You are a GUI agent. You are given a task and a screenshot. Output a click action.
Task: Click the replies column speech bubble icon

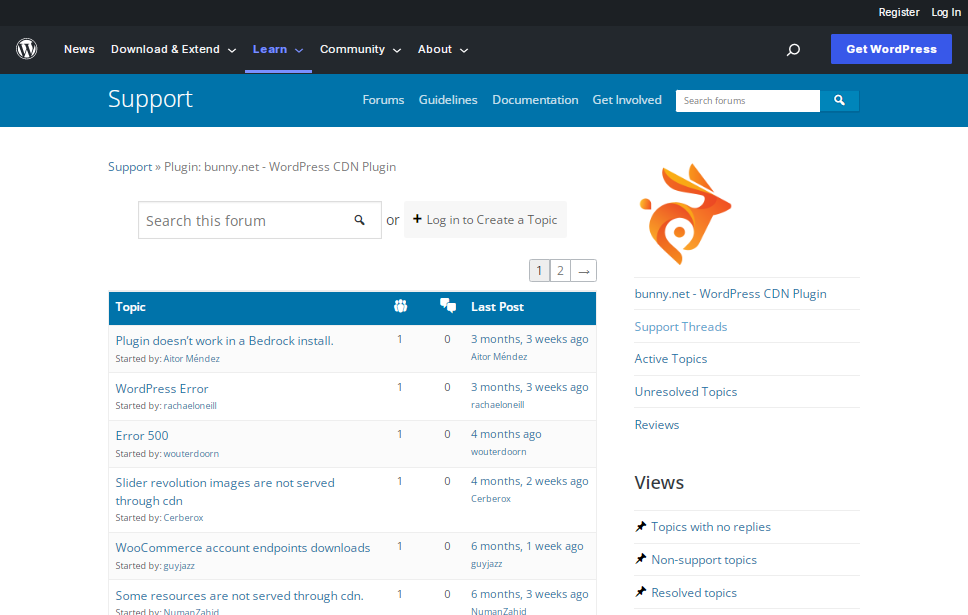coord(448,307)
